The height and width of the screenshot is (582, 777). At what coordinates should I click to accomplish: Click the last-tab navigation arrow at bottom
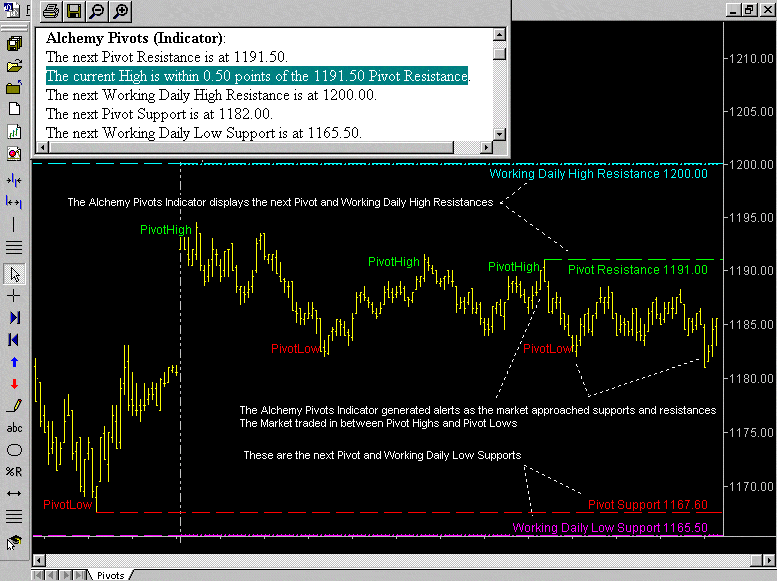click(x=79, y=575)
